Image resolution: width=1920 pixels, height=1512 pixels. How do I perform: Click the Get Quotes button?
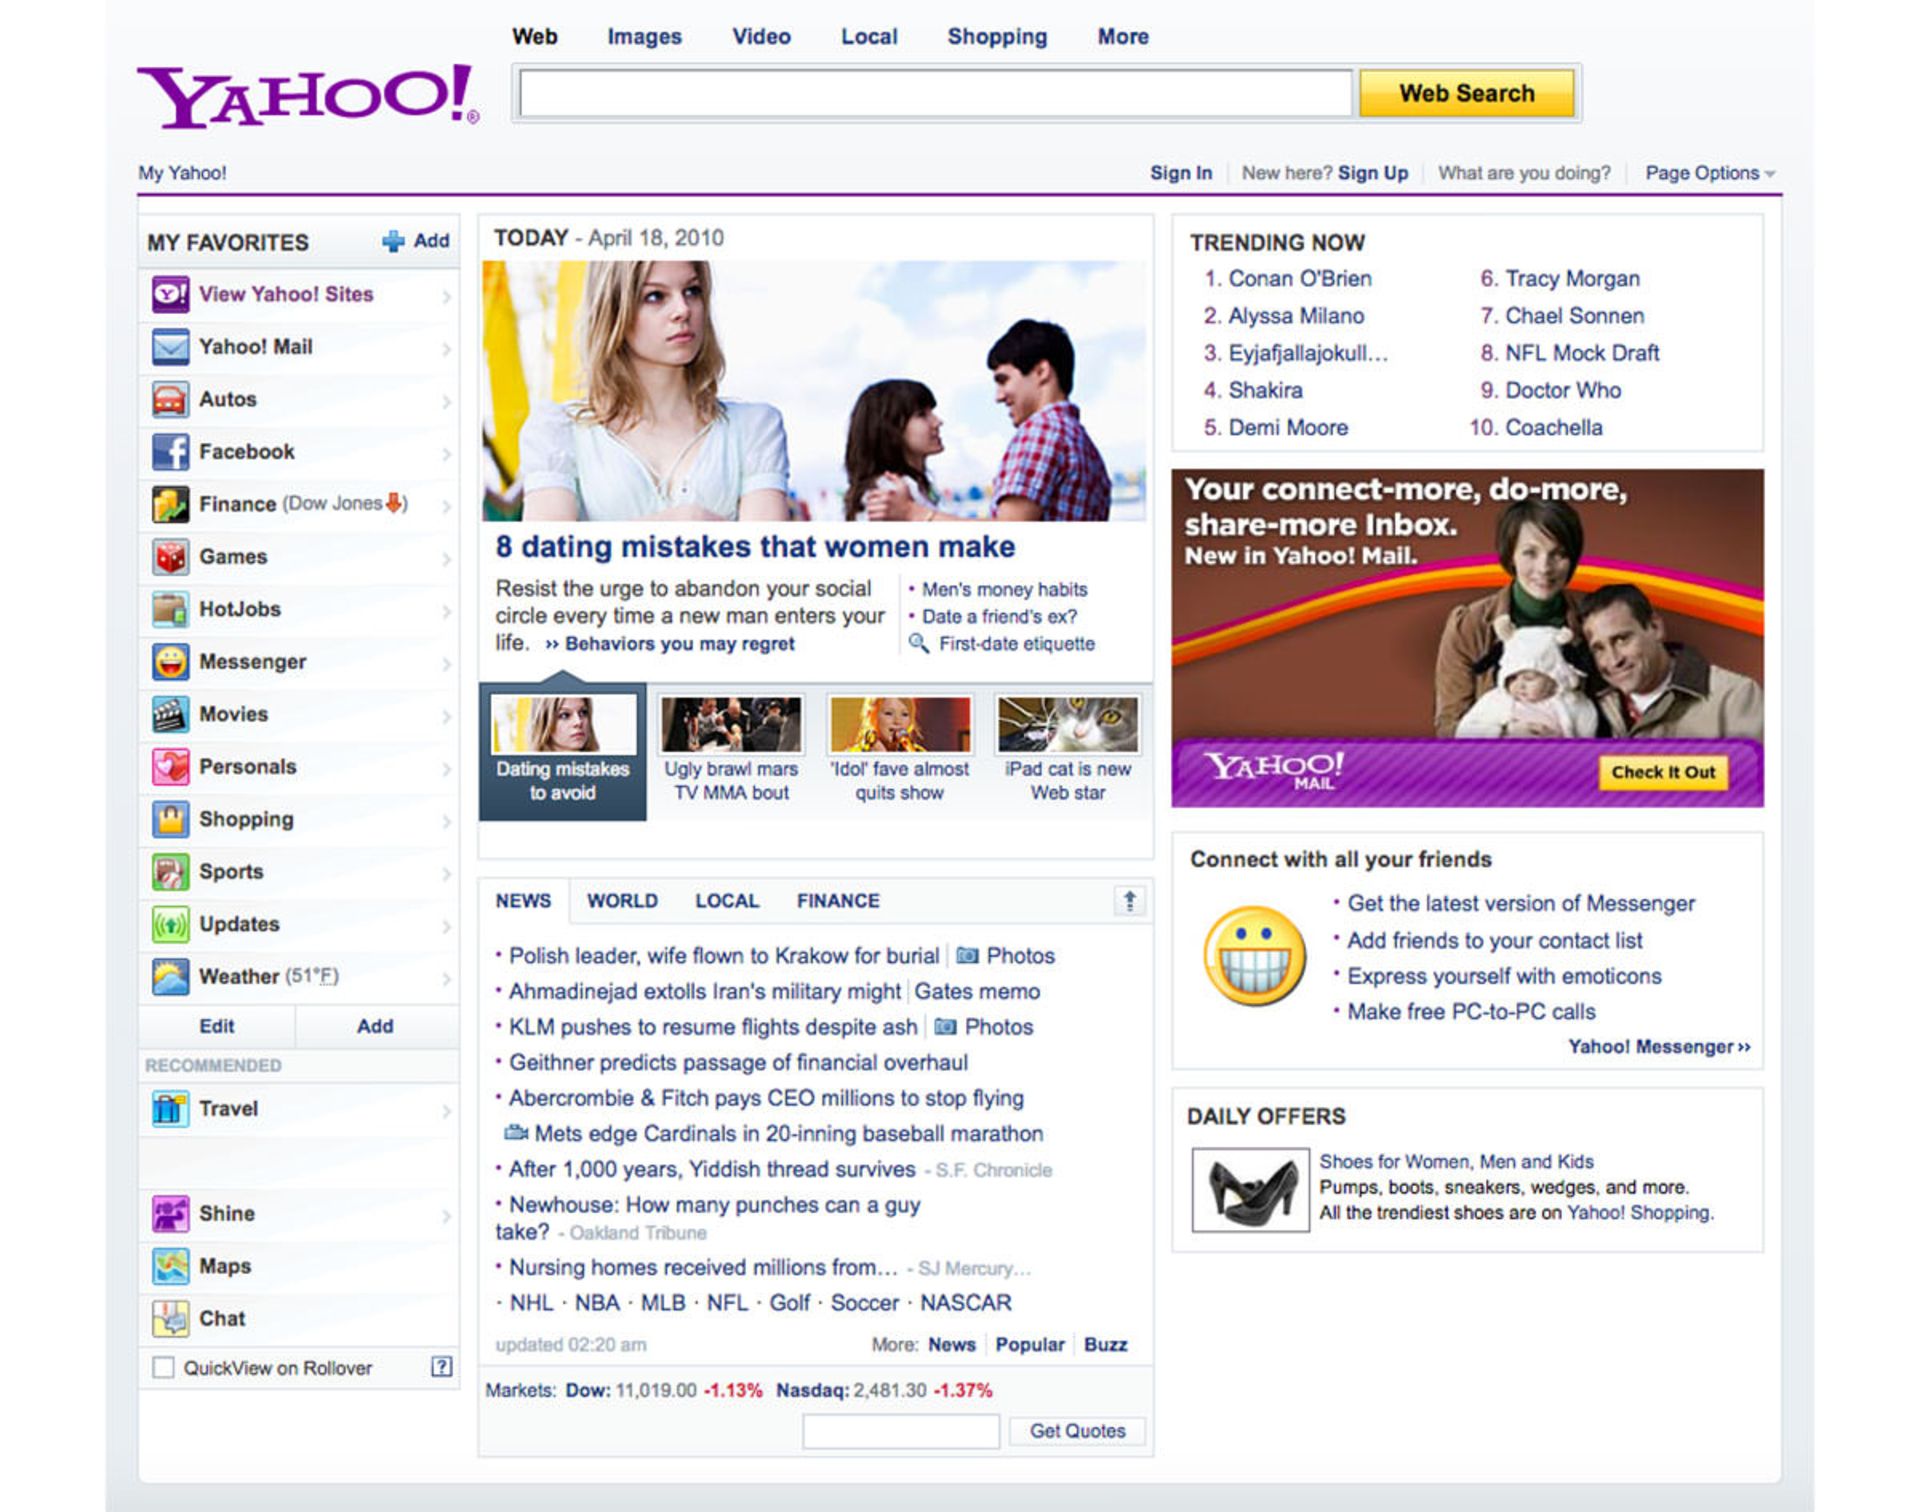point(1077,1431)
